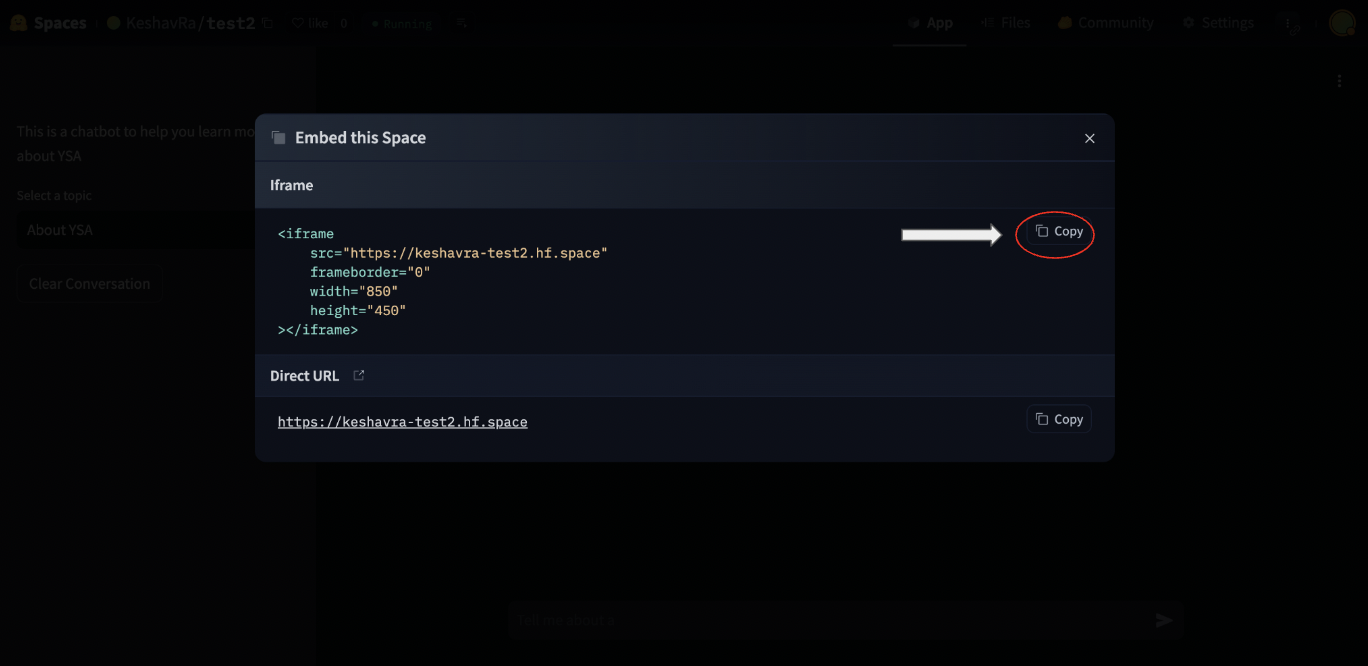Image resolution: width=1368 pixels, height=666 pixels.
Task: Toggle the like heart for this Space
Action: pyautogui.click(x=300, y=22)
